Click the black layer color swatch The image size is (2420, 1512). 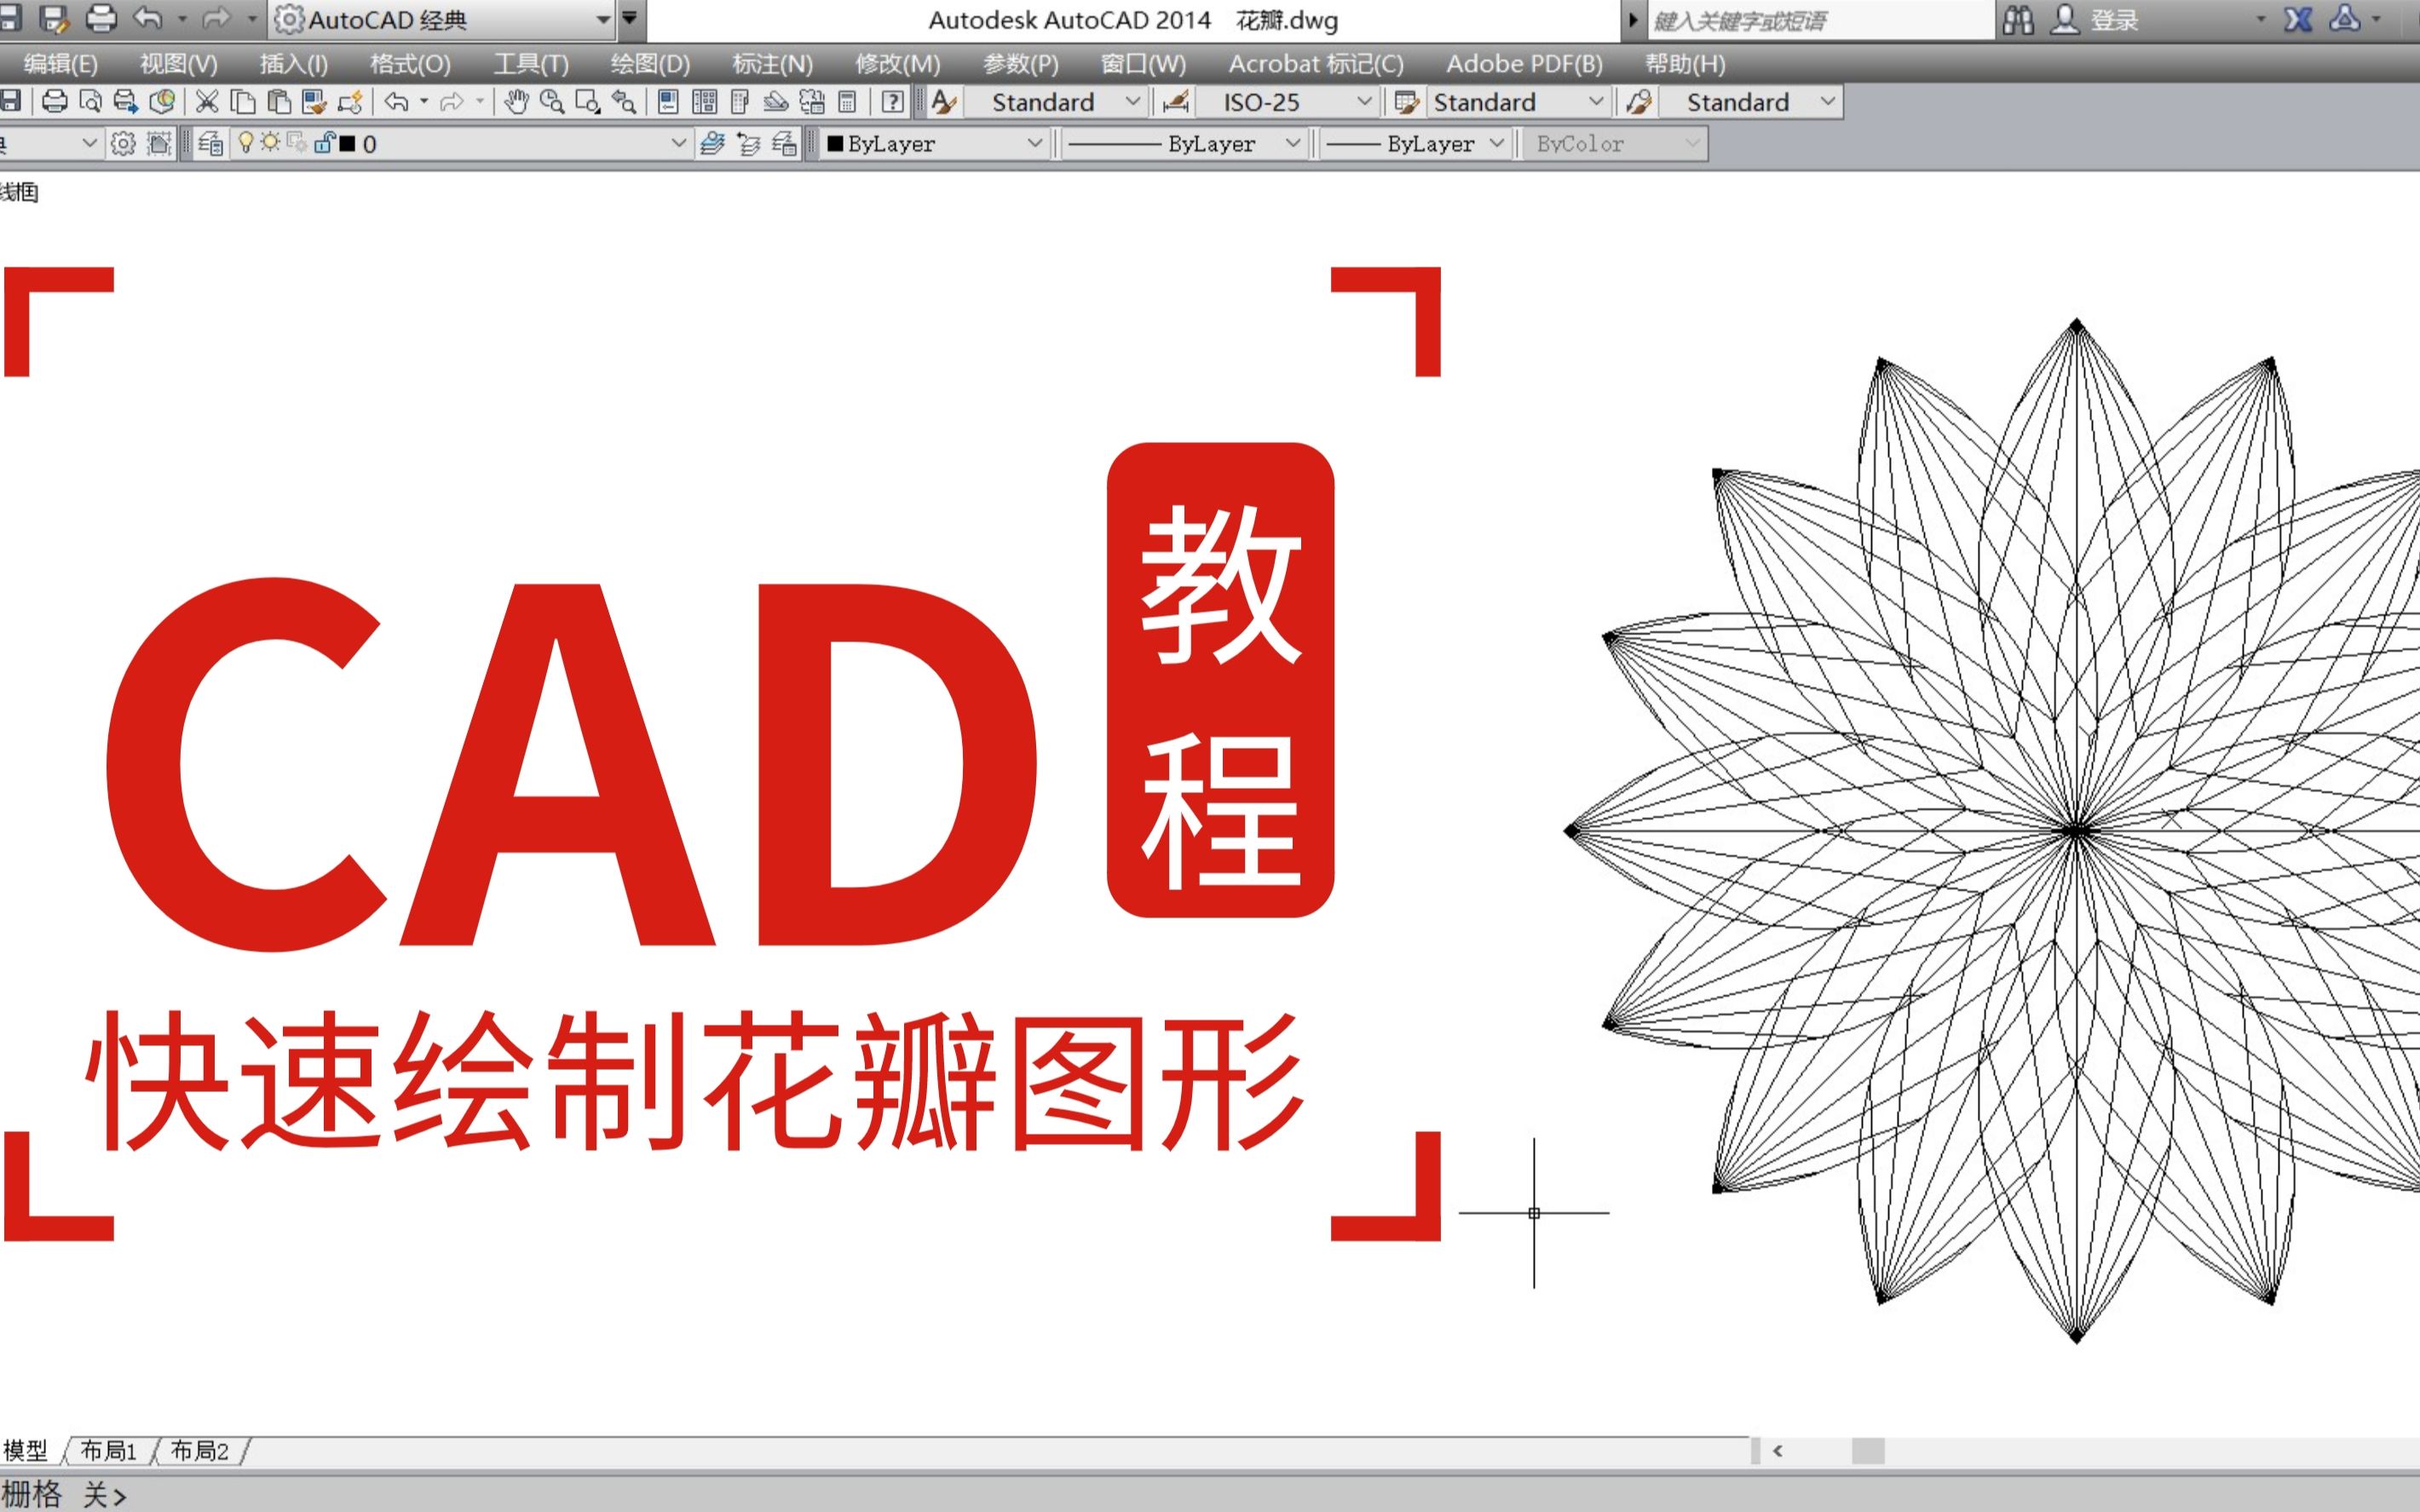tap(348, 144)
